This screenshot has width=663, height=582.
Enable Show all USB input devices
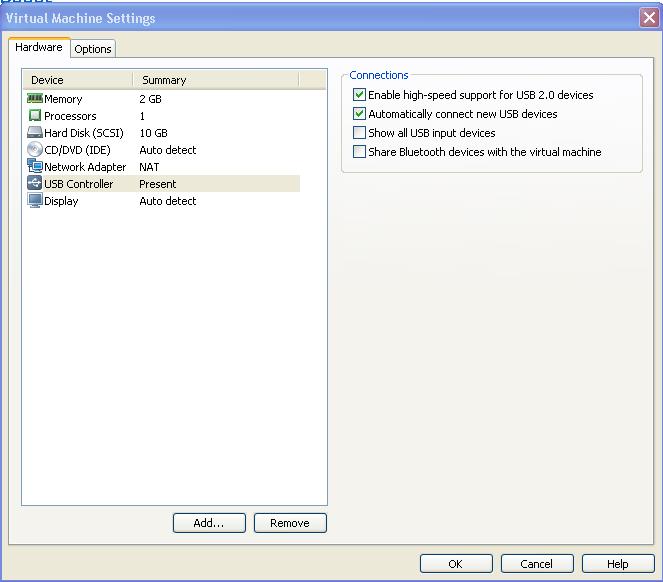[x=359, y=133]
